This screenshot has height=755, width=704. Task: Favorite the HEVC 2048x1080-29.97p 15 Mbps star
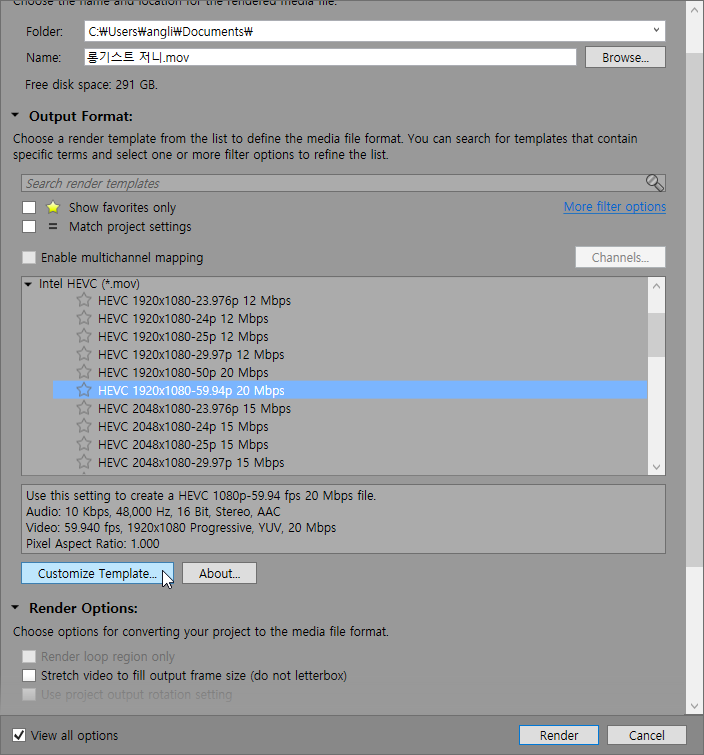(84, 462)
